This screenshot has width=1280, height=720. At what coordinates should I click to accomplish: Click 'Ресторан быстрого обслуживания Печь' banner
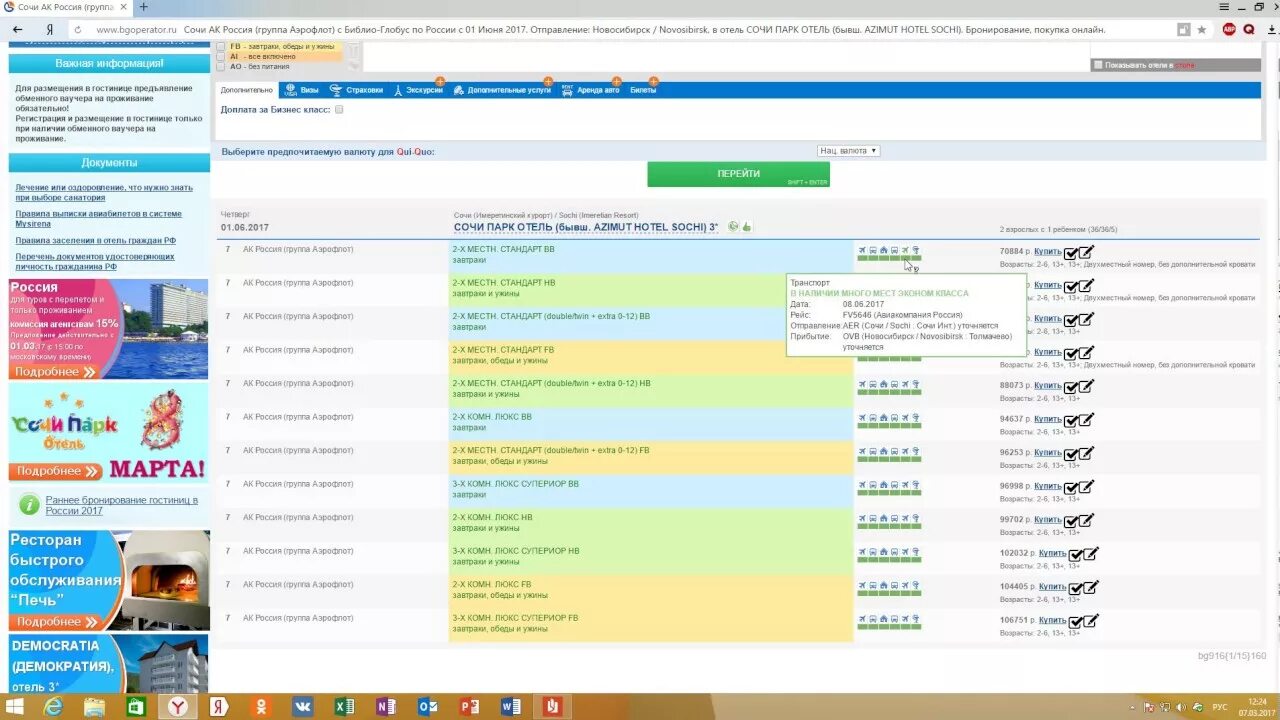pos(108,580)
